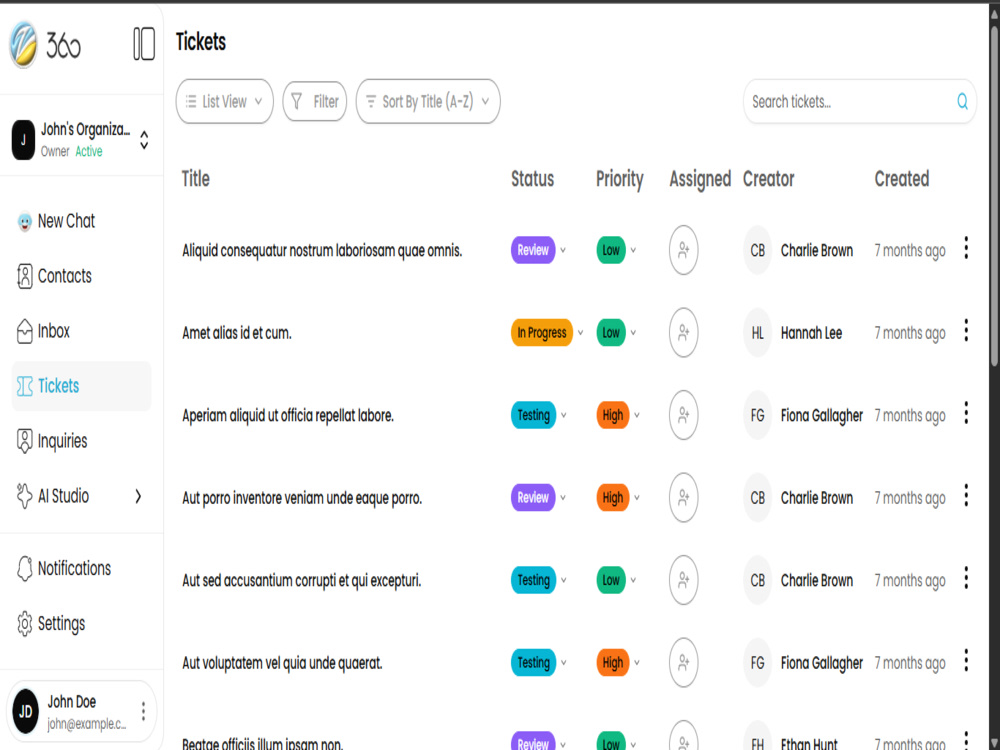This screenshot has height=750, width=1000.
Task: Click the JD user avatar
Action: pyautogui.click(x=26, y=711)
